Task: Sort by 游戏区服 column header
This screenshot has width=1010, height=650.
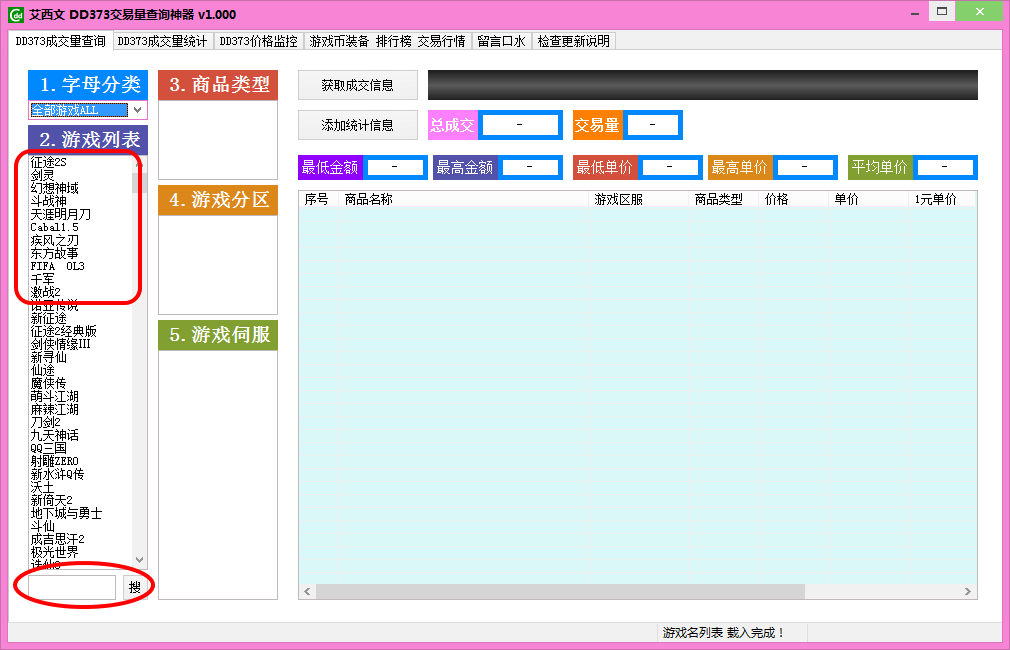Action: 639,200
